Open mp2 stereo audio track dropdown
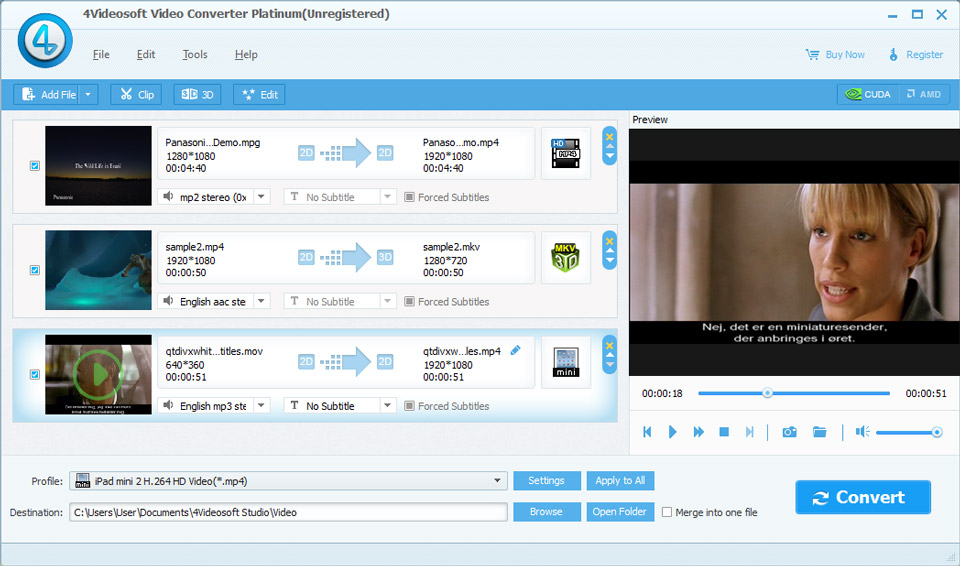Viewport: 960px width, 566px height. click(261, 197)
